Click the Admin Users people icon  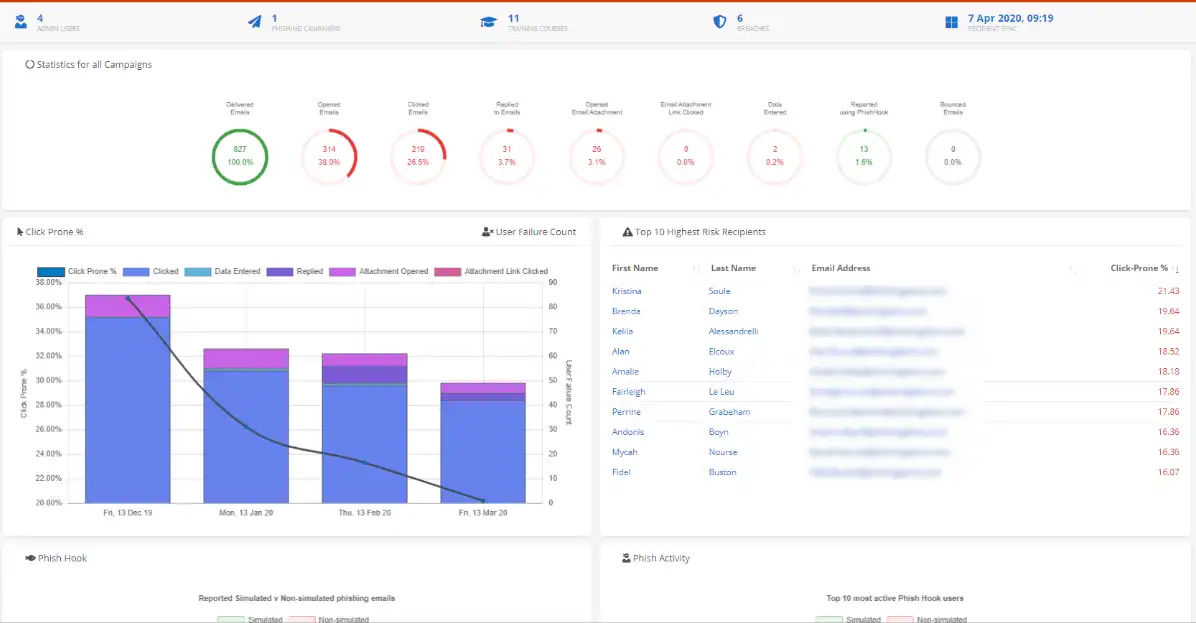coord(21,22)
